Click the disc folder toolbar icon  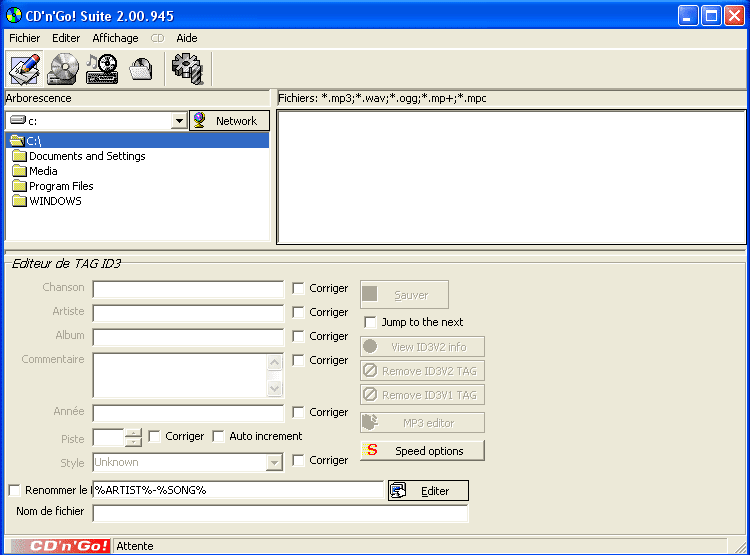(x=141, y=69)
